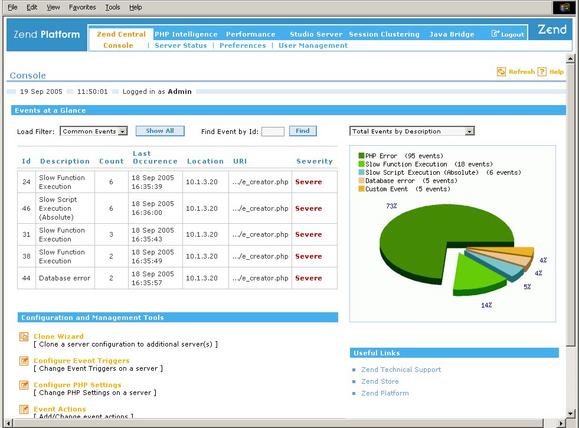This screenshot has width=579, height=428.
Task: Select the Console sub-tab
Action: [x=118, y=45]
